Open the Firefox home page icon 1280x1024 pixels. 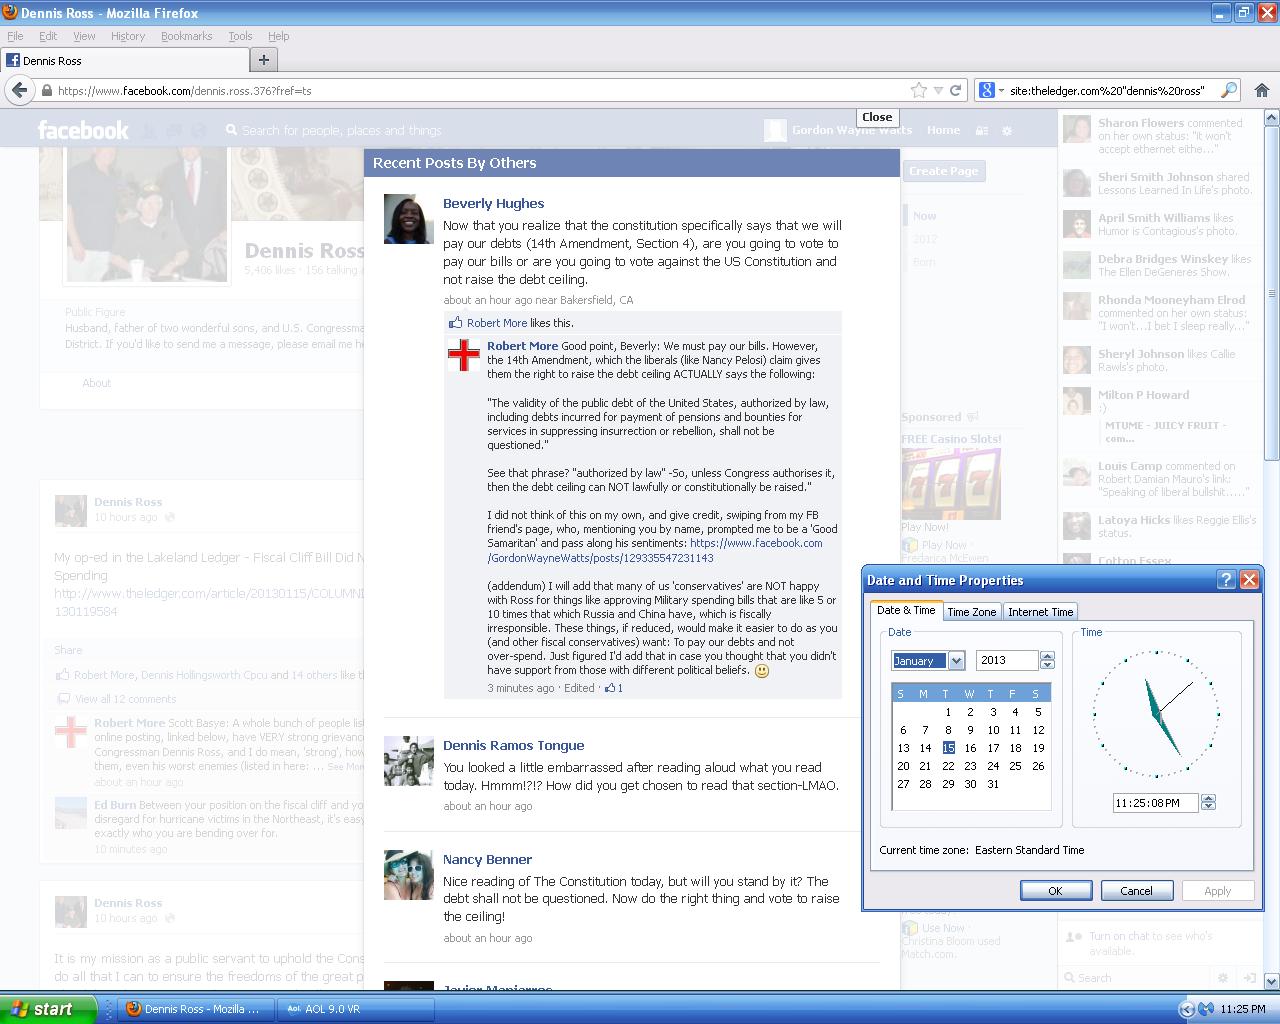click(x=1262, y=90)
